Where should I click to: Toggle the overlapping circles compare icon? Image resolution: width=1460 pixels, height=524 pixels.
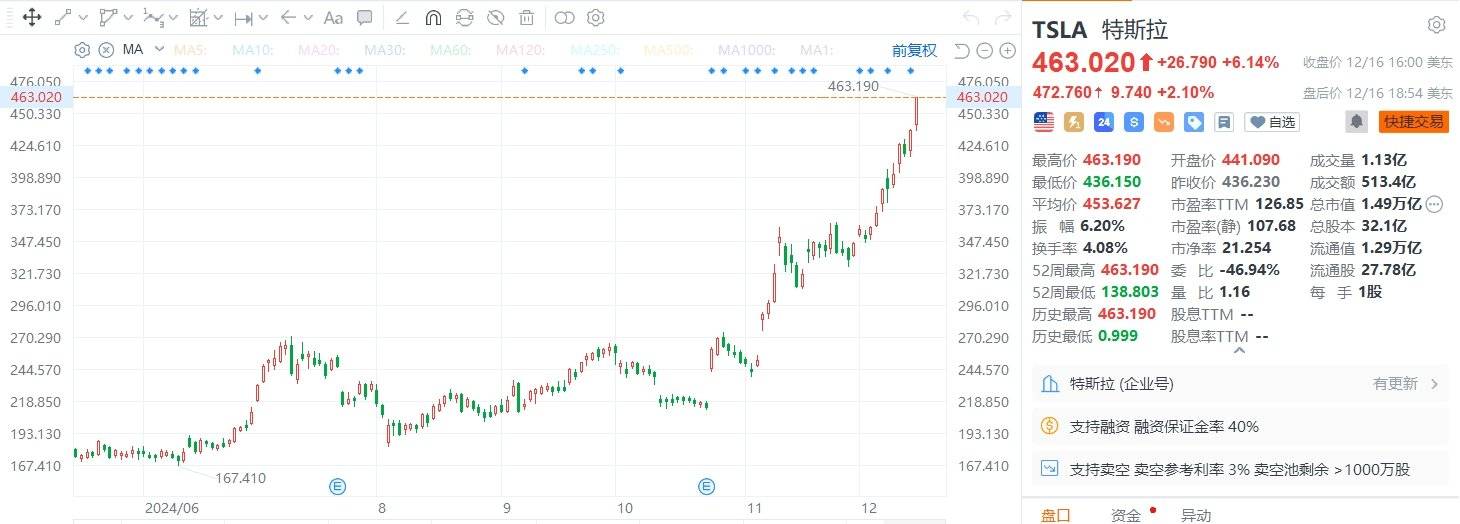[x=564, y=17]
